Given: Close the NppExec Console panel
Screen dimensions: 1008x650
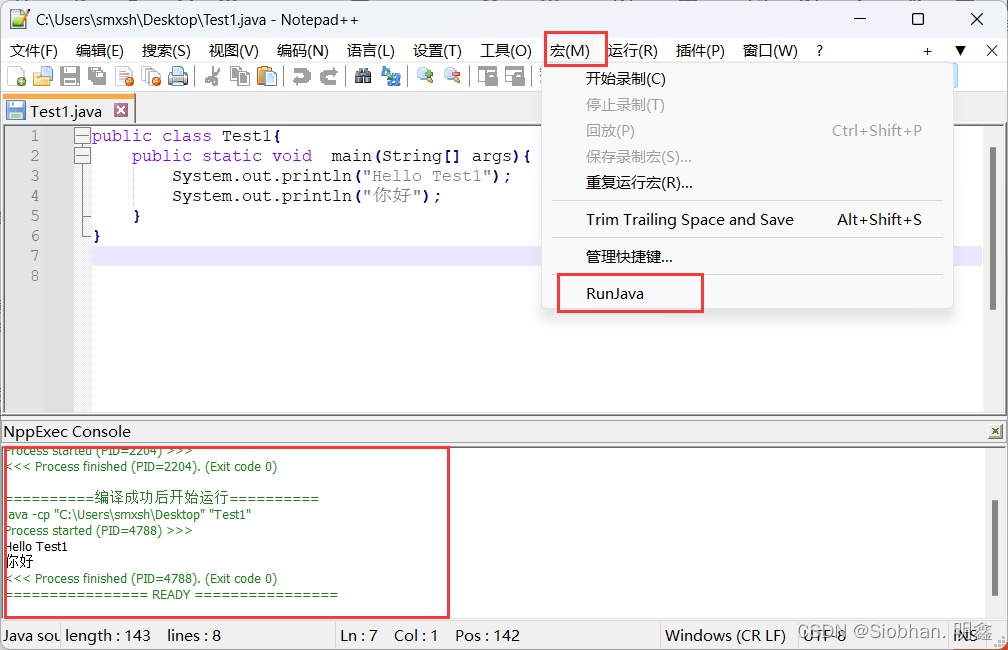Looking at the screenshot, I should pyautogui.click(x=996, y=432).
